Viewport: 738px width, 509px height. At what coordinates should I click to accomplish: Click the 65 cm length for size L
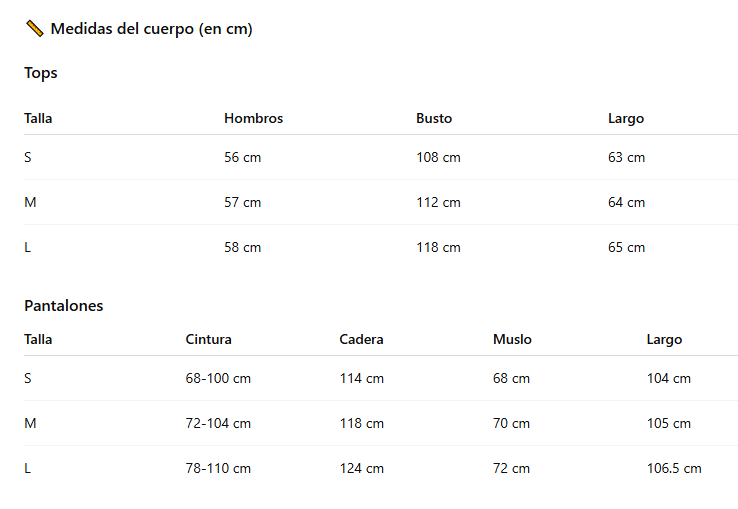click(626, 247)
